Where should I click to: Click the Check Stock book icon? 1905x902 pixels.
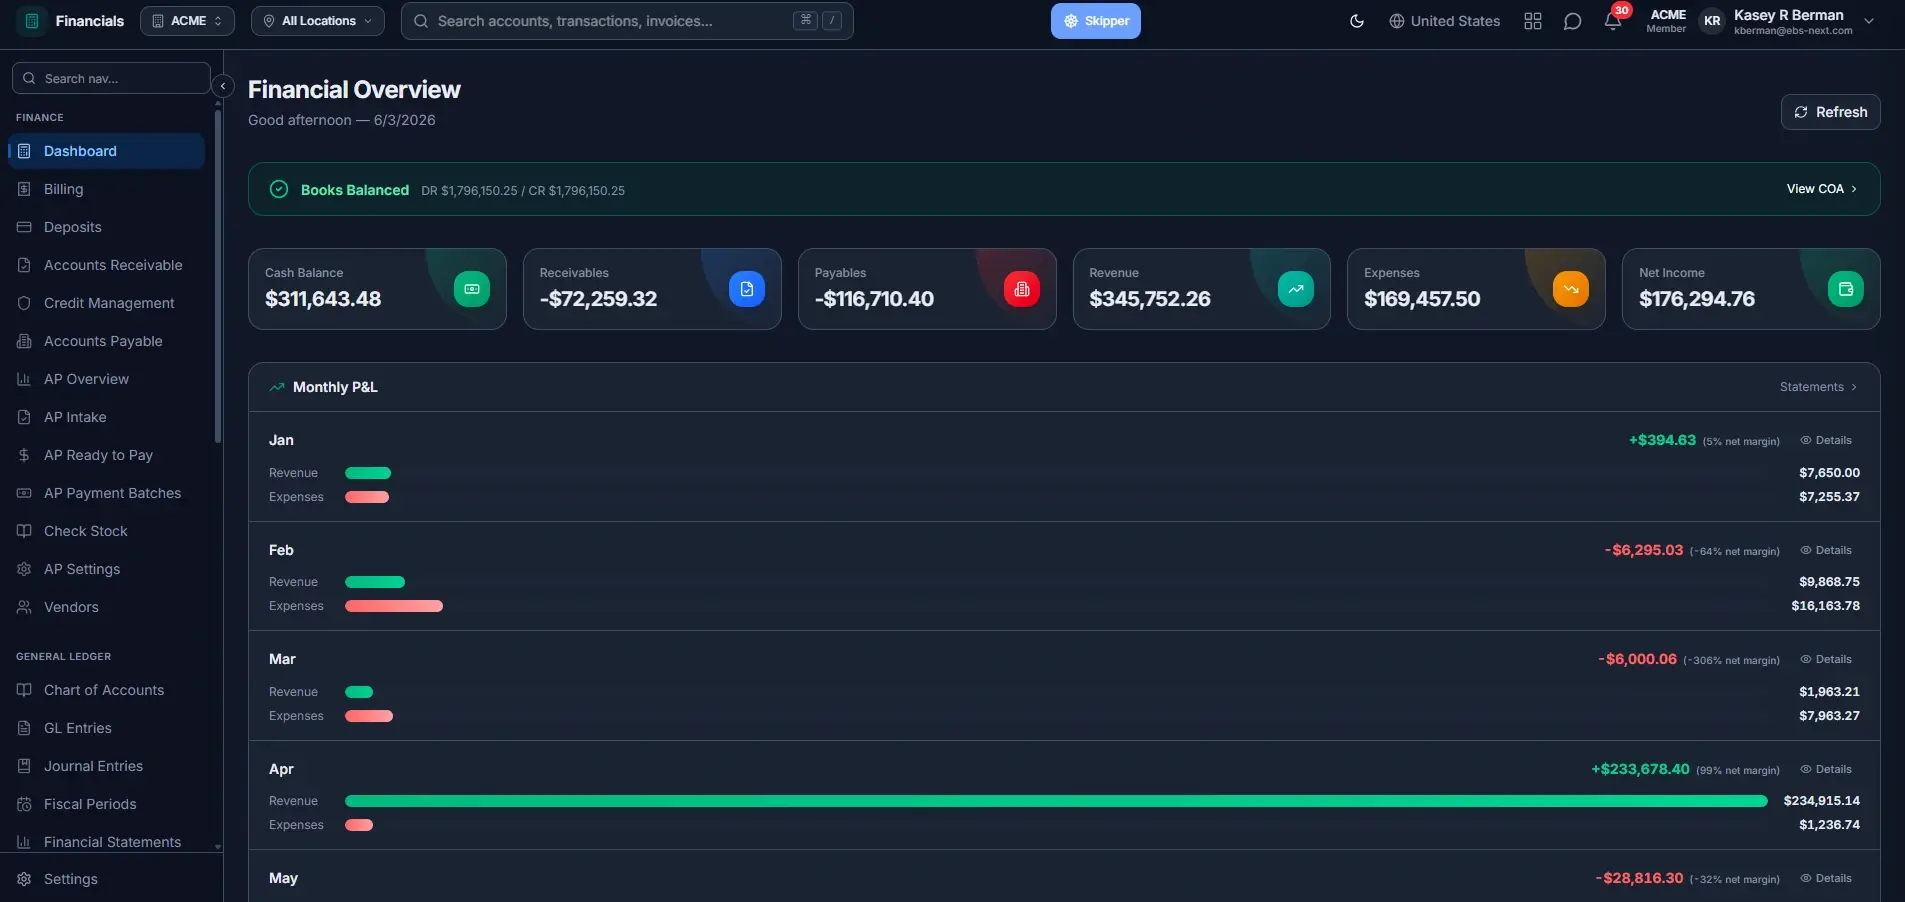click(24, 531)
